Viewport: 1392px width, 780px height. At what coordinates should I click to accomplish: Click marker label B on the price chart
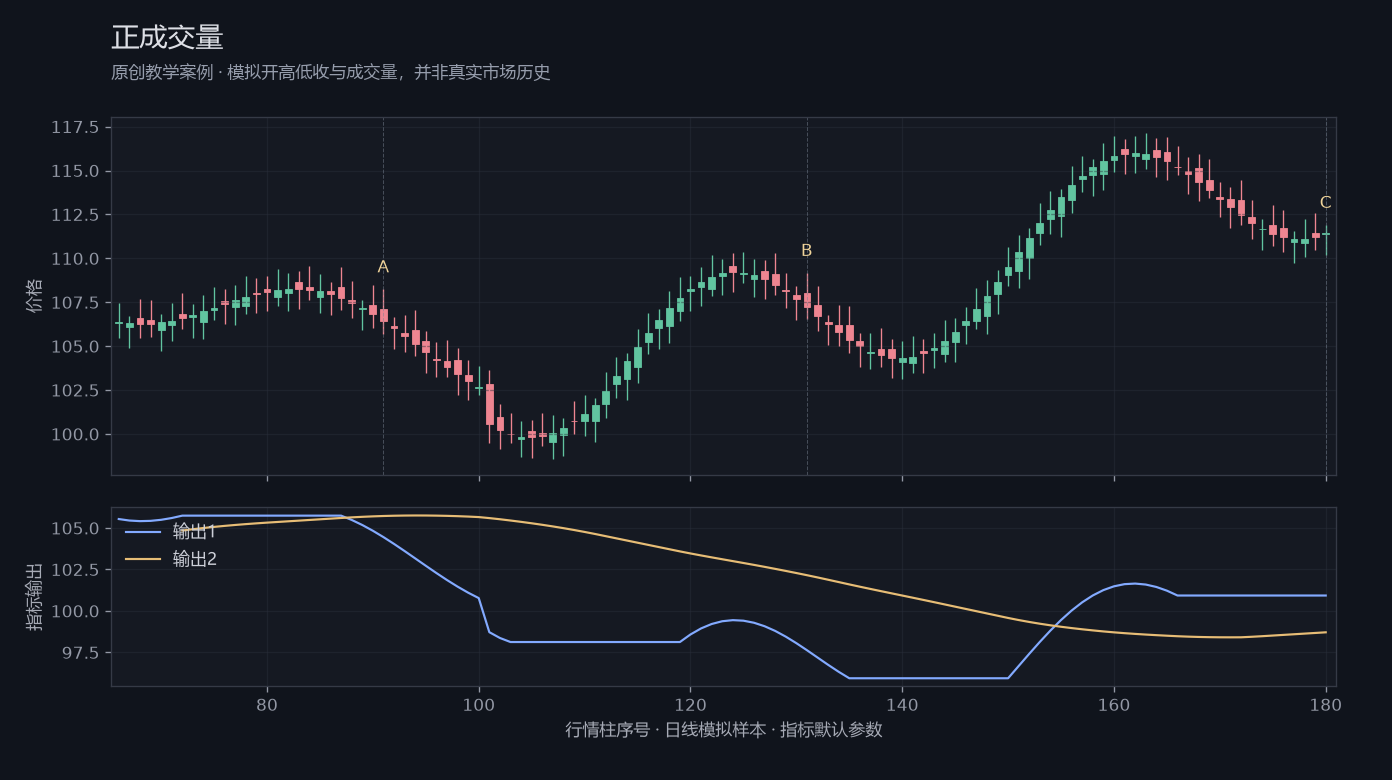(x=807, y=251)
